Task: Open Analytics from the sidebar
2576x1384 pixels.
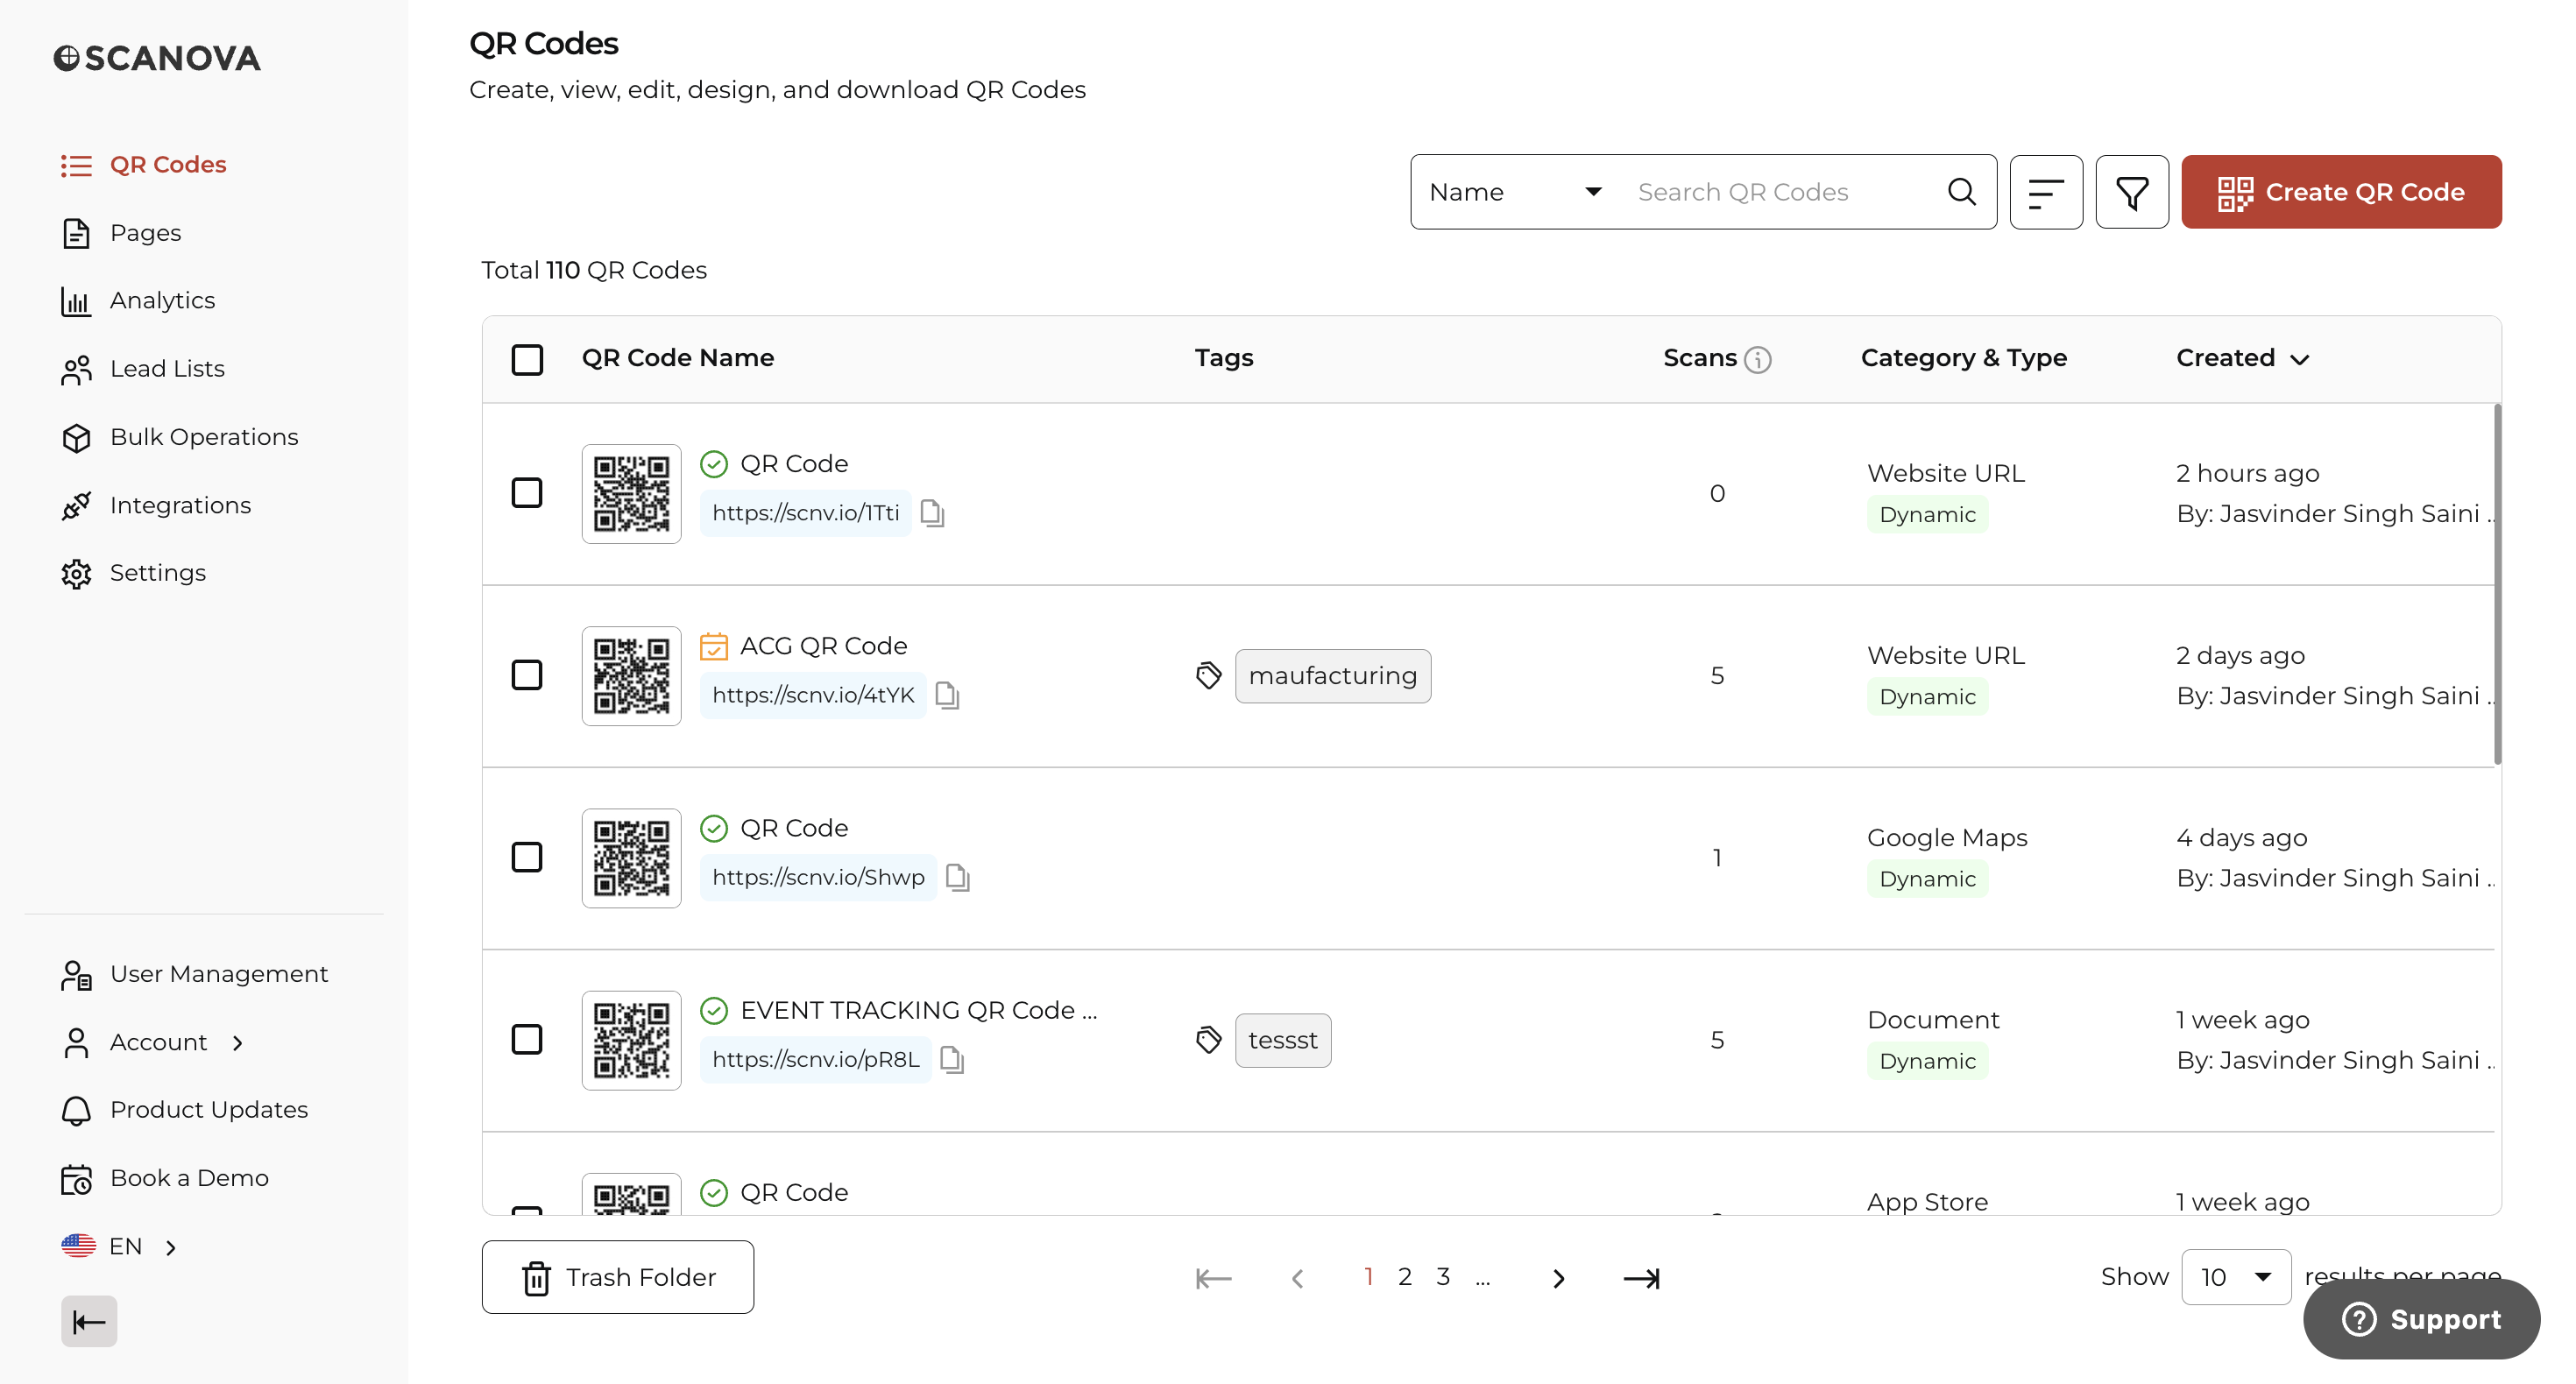Action: click(x=162, y=301)
